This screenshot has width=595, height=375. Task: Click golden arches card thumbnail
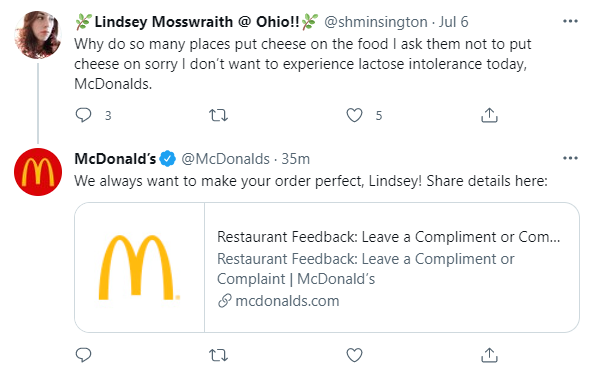pos(139,268)
